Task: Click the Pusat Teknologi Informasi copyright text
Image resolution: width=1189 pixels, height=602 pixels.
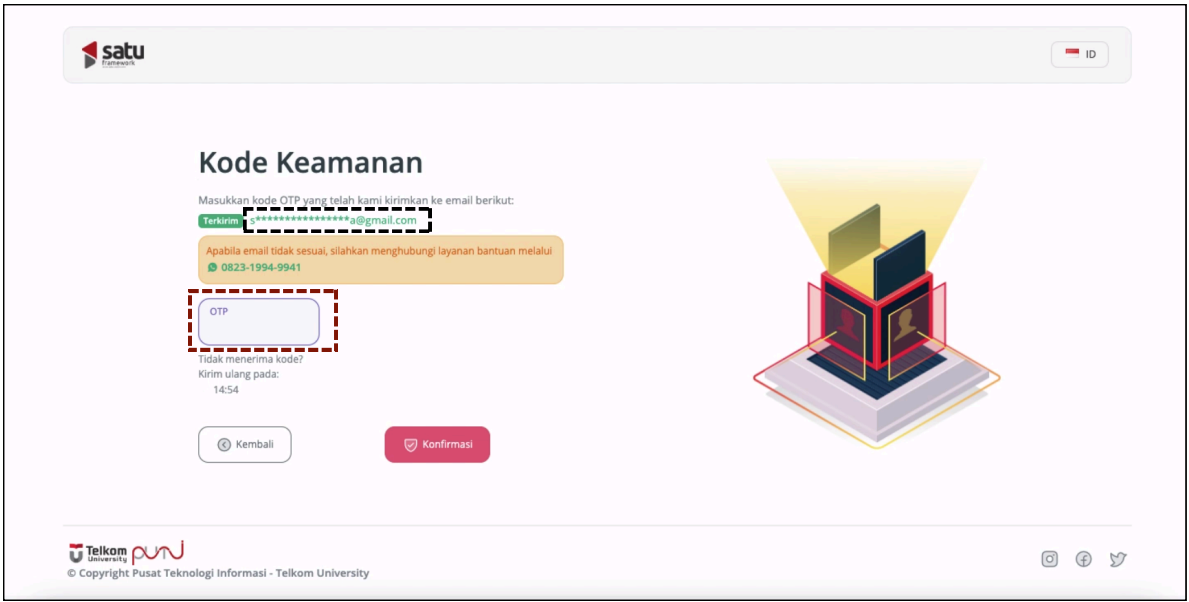Action: point(218,573)
